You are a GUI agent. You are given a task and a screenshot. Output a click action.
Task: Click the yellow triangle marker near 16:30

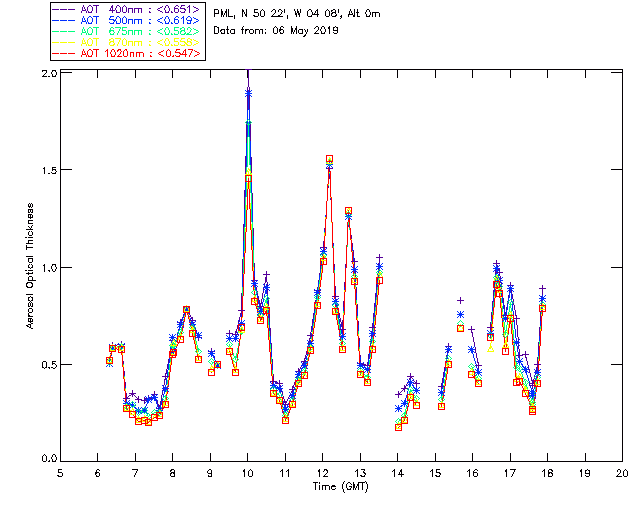[491, 348]
